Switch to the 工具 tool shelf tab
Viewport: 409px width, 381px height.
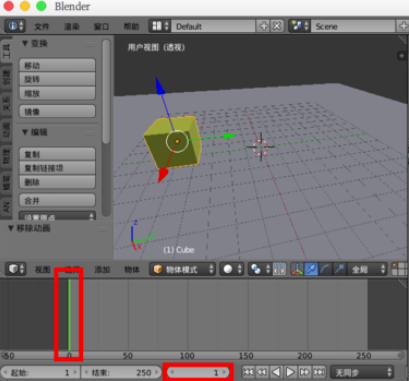coord(6,51)
